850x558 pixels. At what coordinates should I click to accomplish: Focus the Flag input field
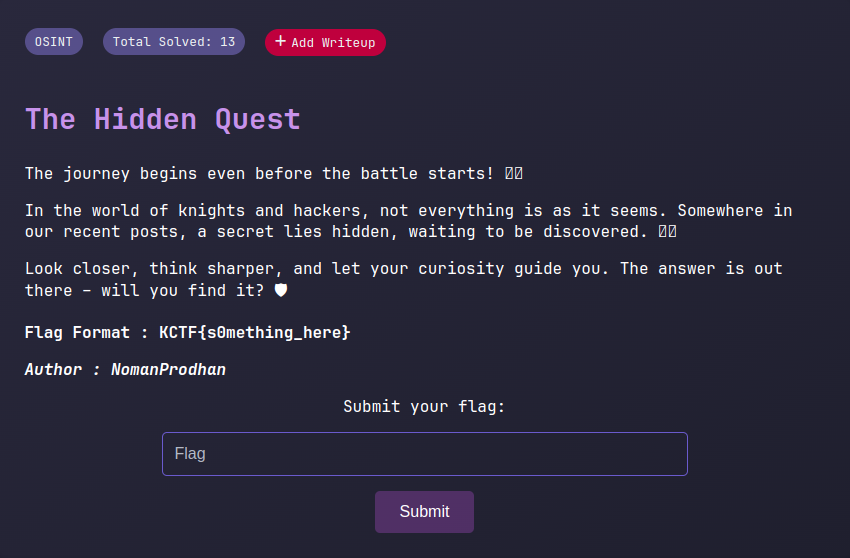click(x=425, y=454)
